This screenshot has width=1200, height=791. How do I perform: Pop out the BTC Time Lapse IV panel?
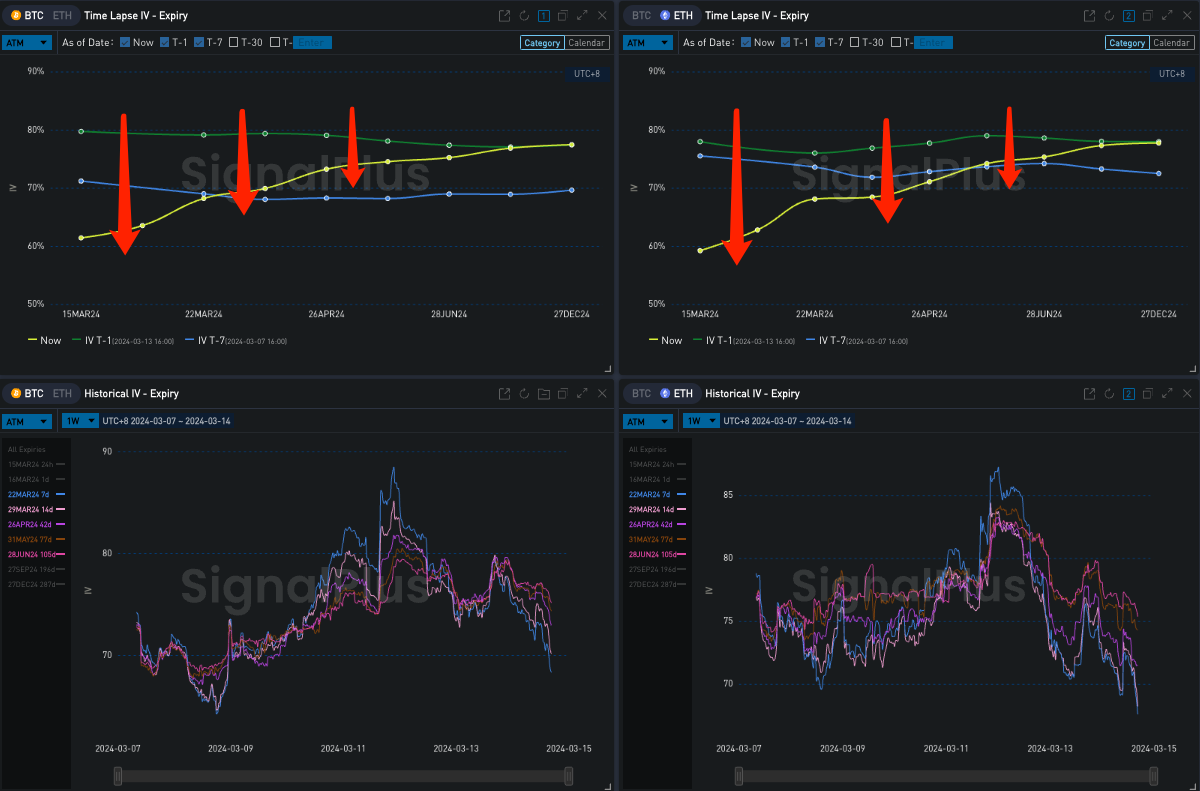point(505,16)
